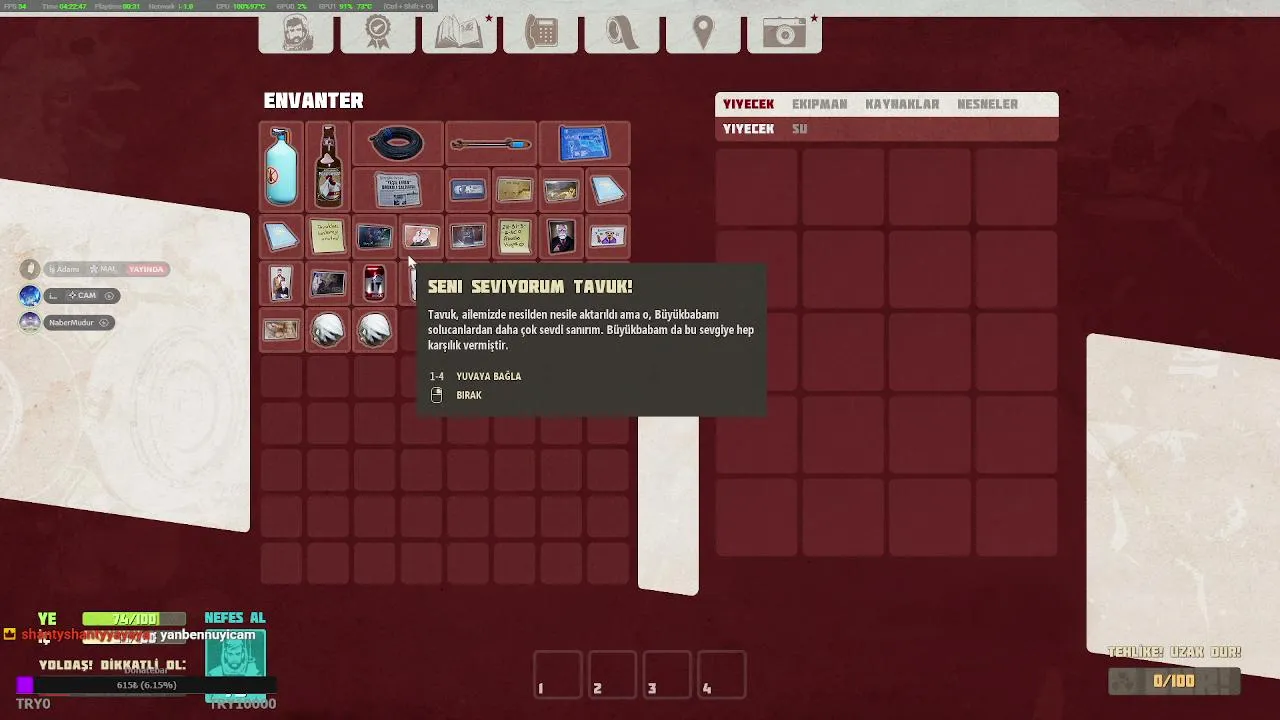
Task: Select the handwritten yellow sticky note
Action: point(328,237)
